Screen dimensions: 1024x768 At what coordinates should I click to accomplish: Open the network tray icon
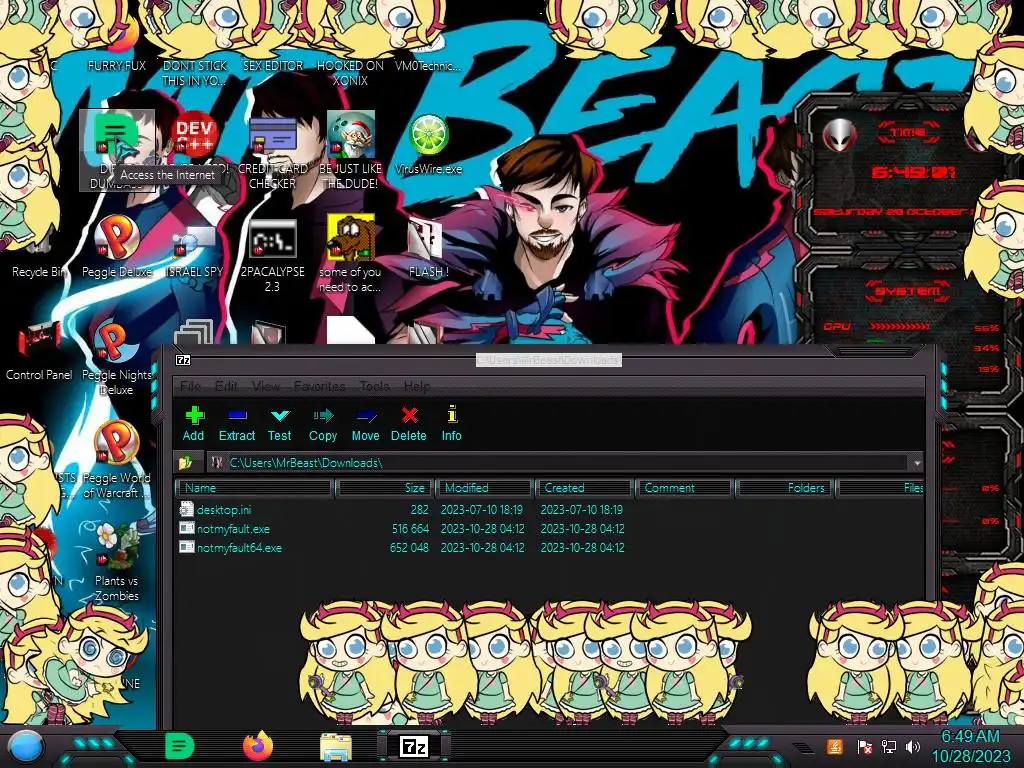[889, 746]
